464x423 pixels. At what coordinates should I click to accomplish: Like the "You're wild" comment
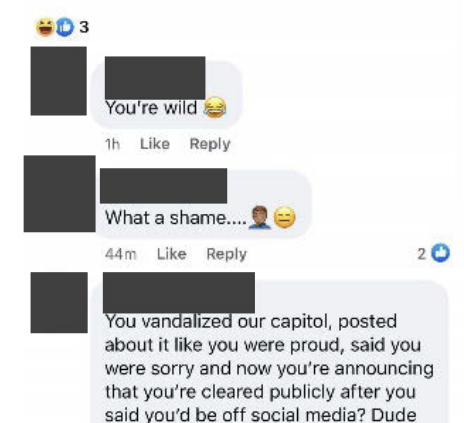155,144
